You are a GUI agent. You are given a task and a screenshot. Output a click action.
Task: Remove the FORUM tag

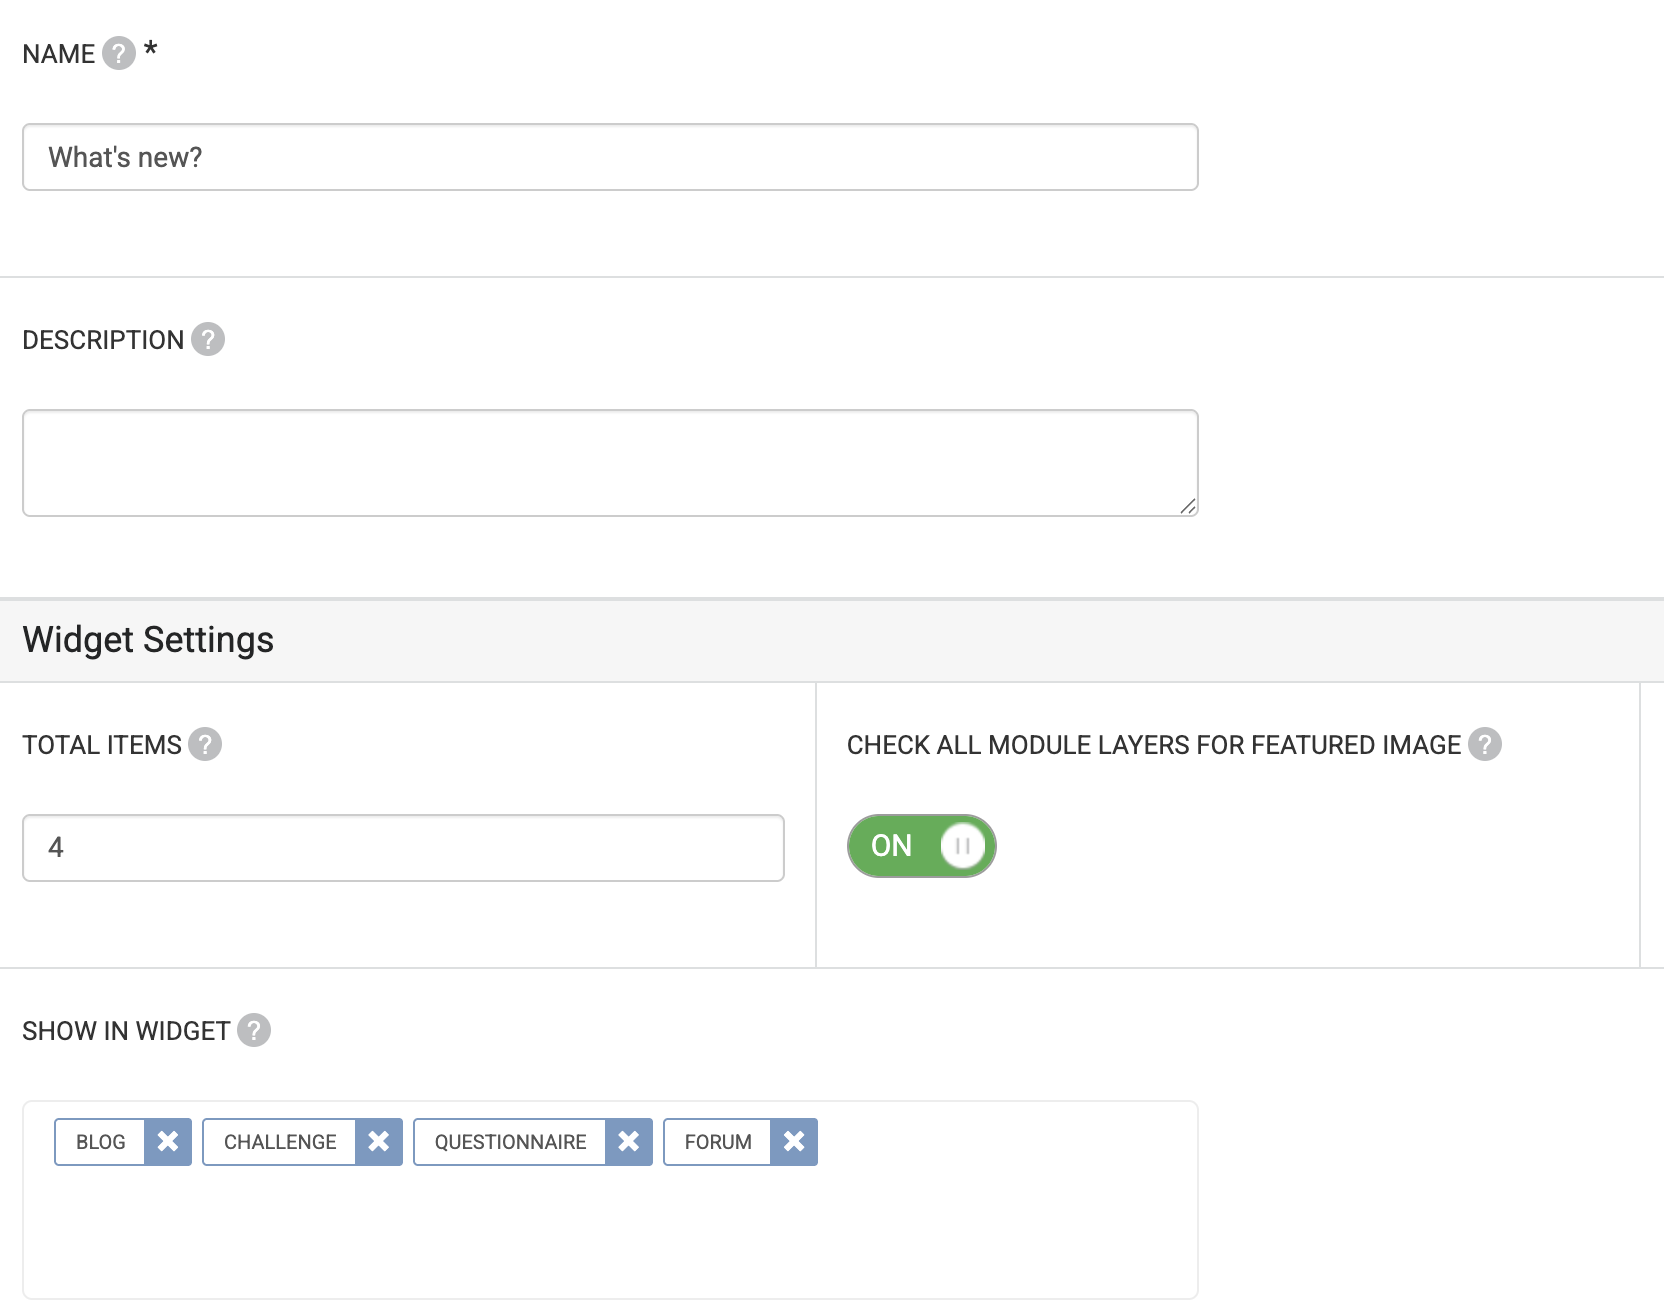tap(794, 1142)
